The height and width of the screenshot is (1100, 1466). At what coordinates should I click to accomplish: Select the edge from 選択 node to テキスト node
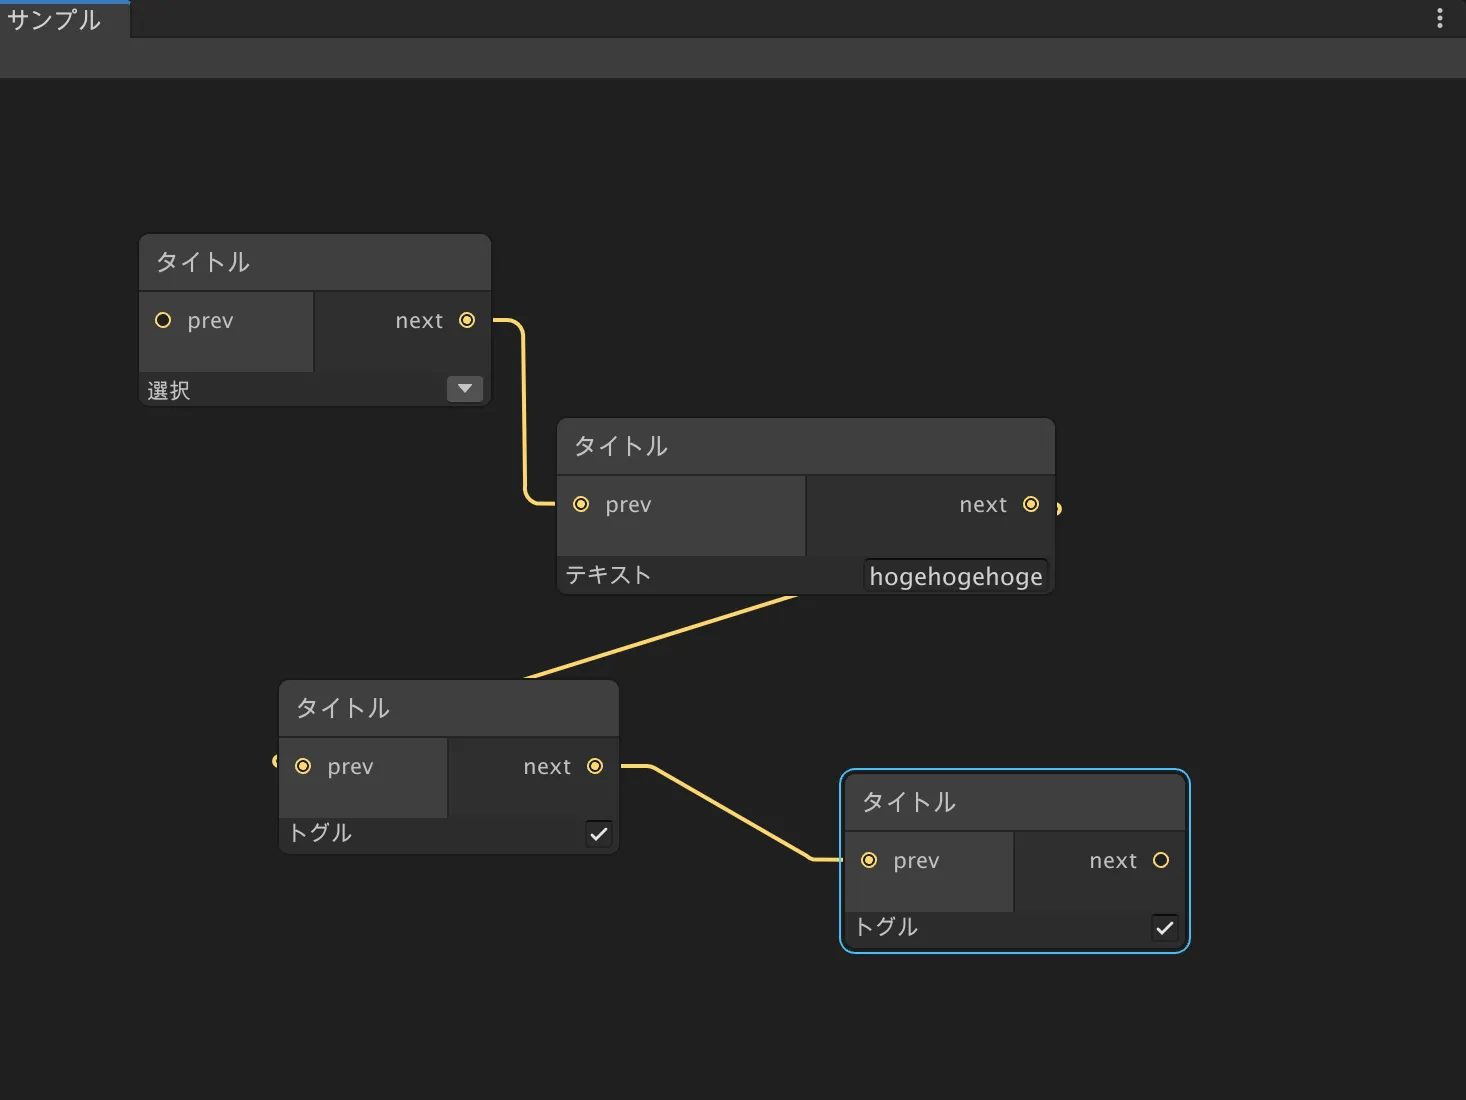pos(524,410)
